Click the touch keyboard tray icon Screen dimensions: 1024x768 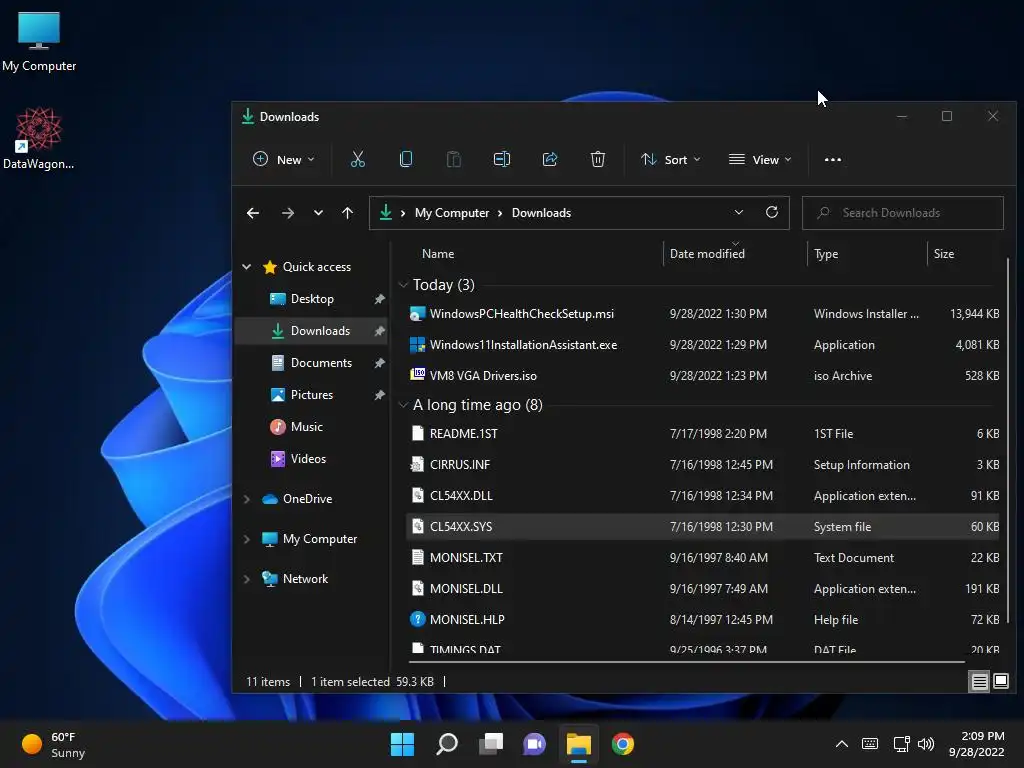click(870, 744)
